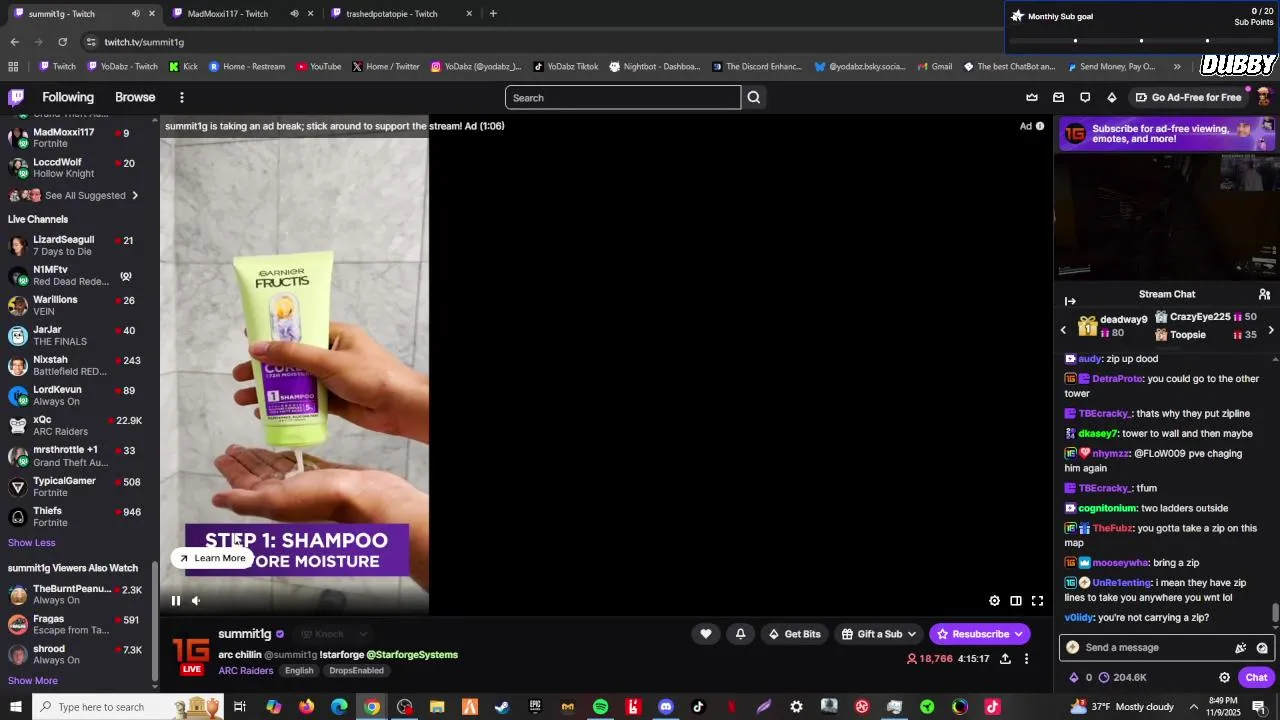The image size is (1280, 720).
Task: Expand viewers also watch with Show More
Action: coord(33,681)
